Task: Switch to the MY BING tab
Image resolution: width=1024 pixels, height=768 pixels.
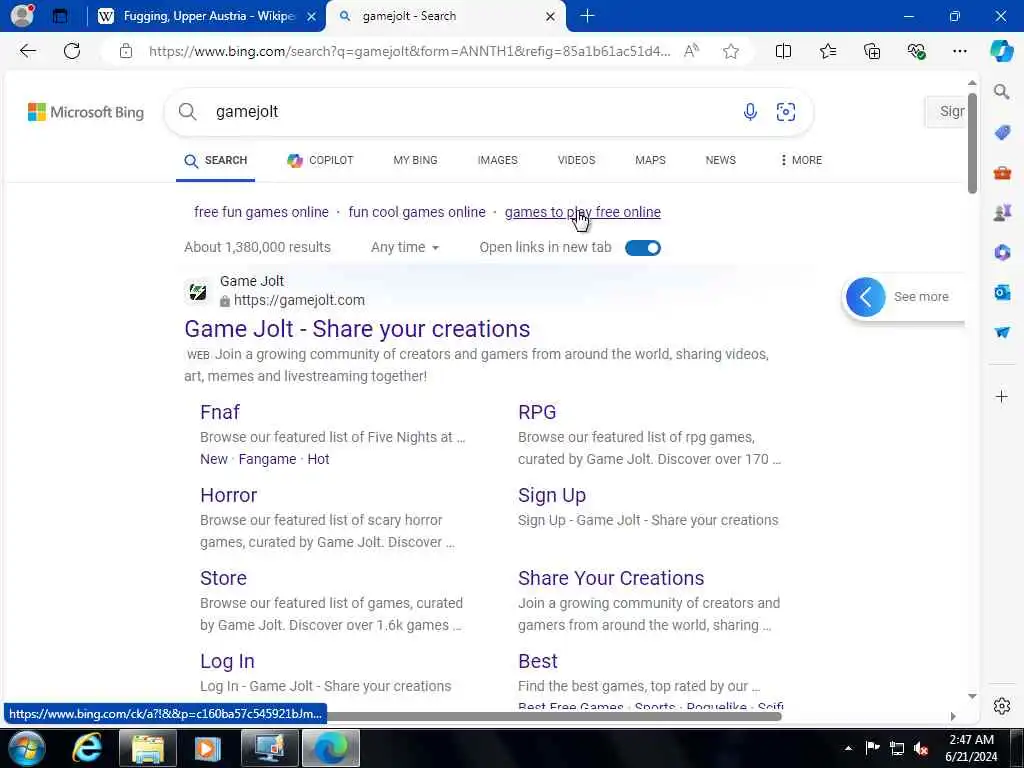Action: pyautogui.click(x=415, y=160)
